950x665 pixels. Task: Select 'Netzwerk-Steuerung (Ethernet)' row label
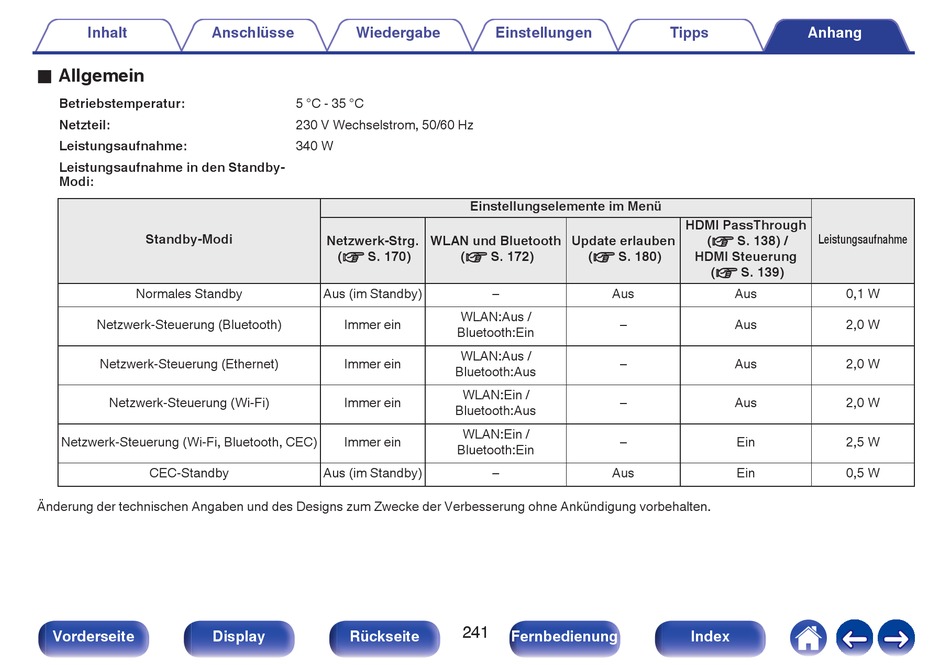click(189, 364)
